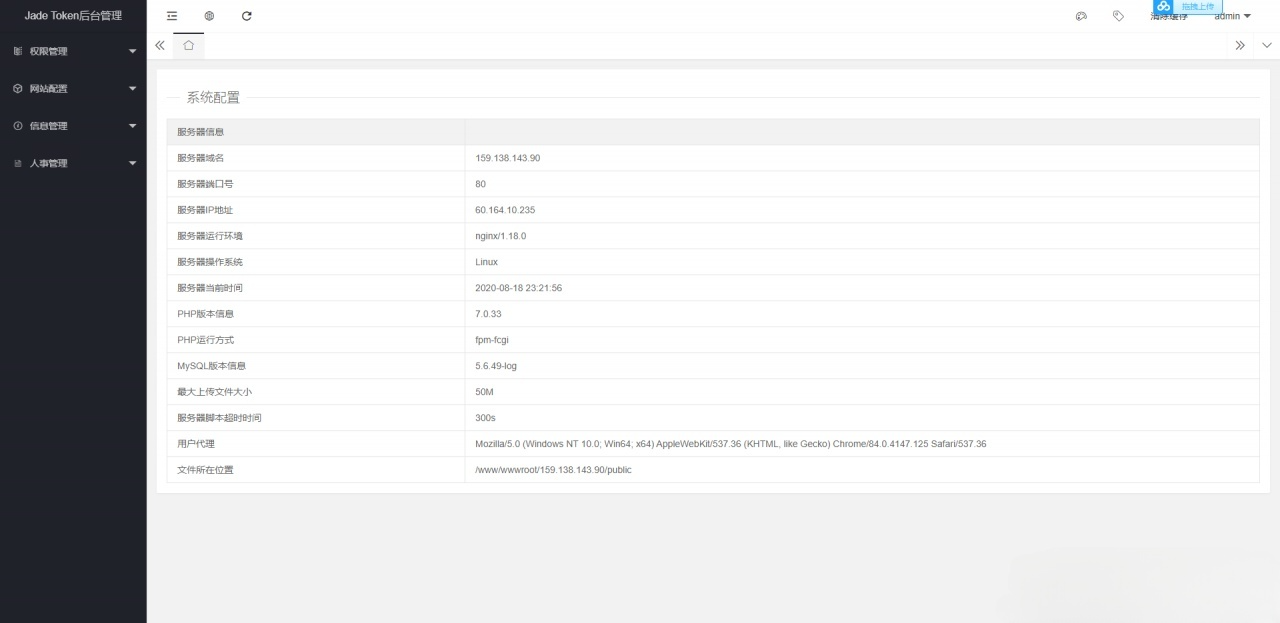This screenshot has height=623, width=1280.
Task: Open the tab options chevron dropdown
Action: pos(1267,45)
